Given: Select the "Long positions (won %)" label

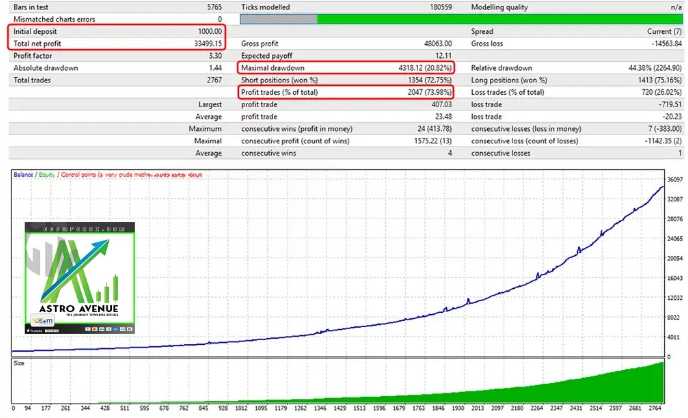Looking at the screenshot, I should click(x=509, y=80).
